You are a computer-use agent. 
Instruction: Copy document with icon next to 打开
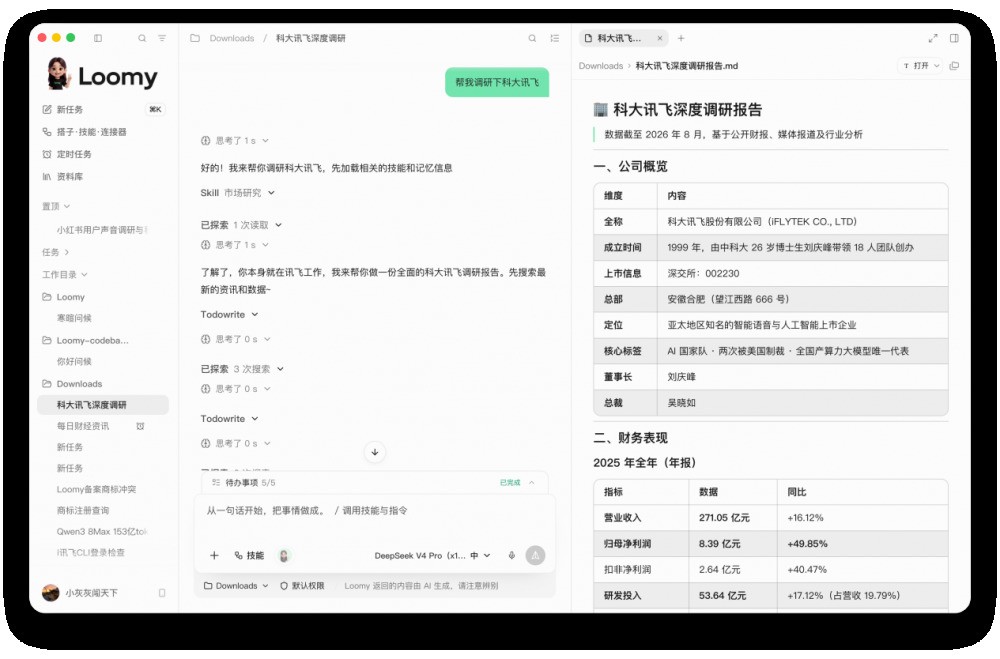pos(954,66)
